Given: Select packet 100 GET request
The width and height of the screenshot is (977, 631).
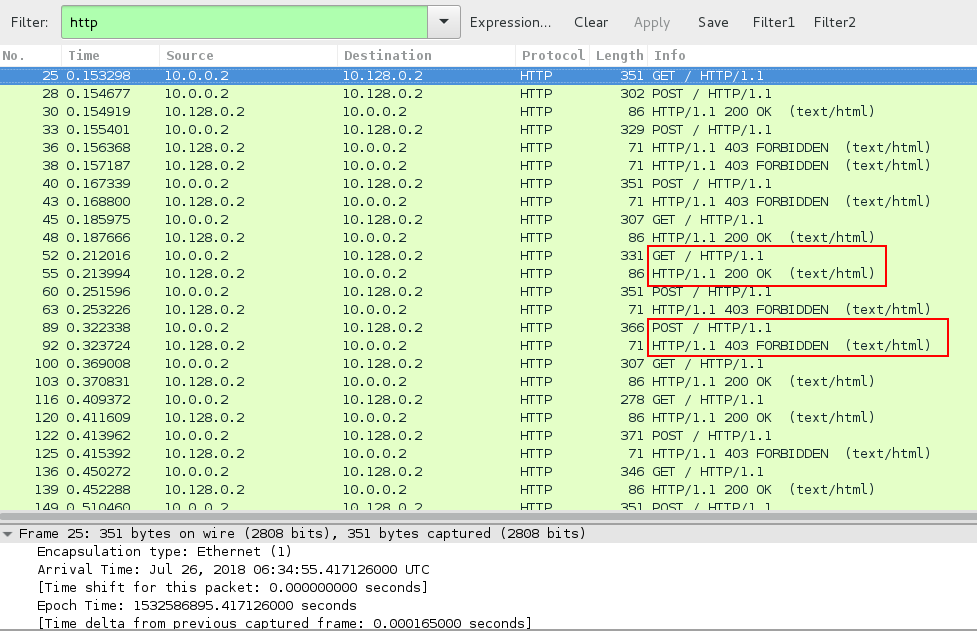Looking at the screenshot, I should pos(488,364).
